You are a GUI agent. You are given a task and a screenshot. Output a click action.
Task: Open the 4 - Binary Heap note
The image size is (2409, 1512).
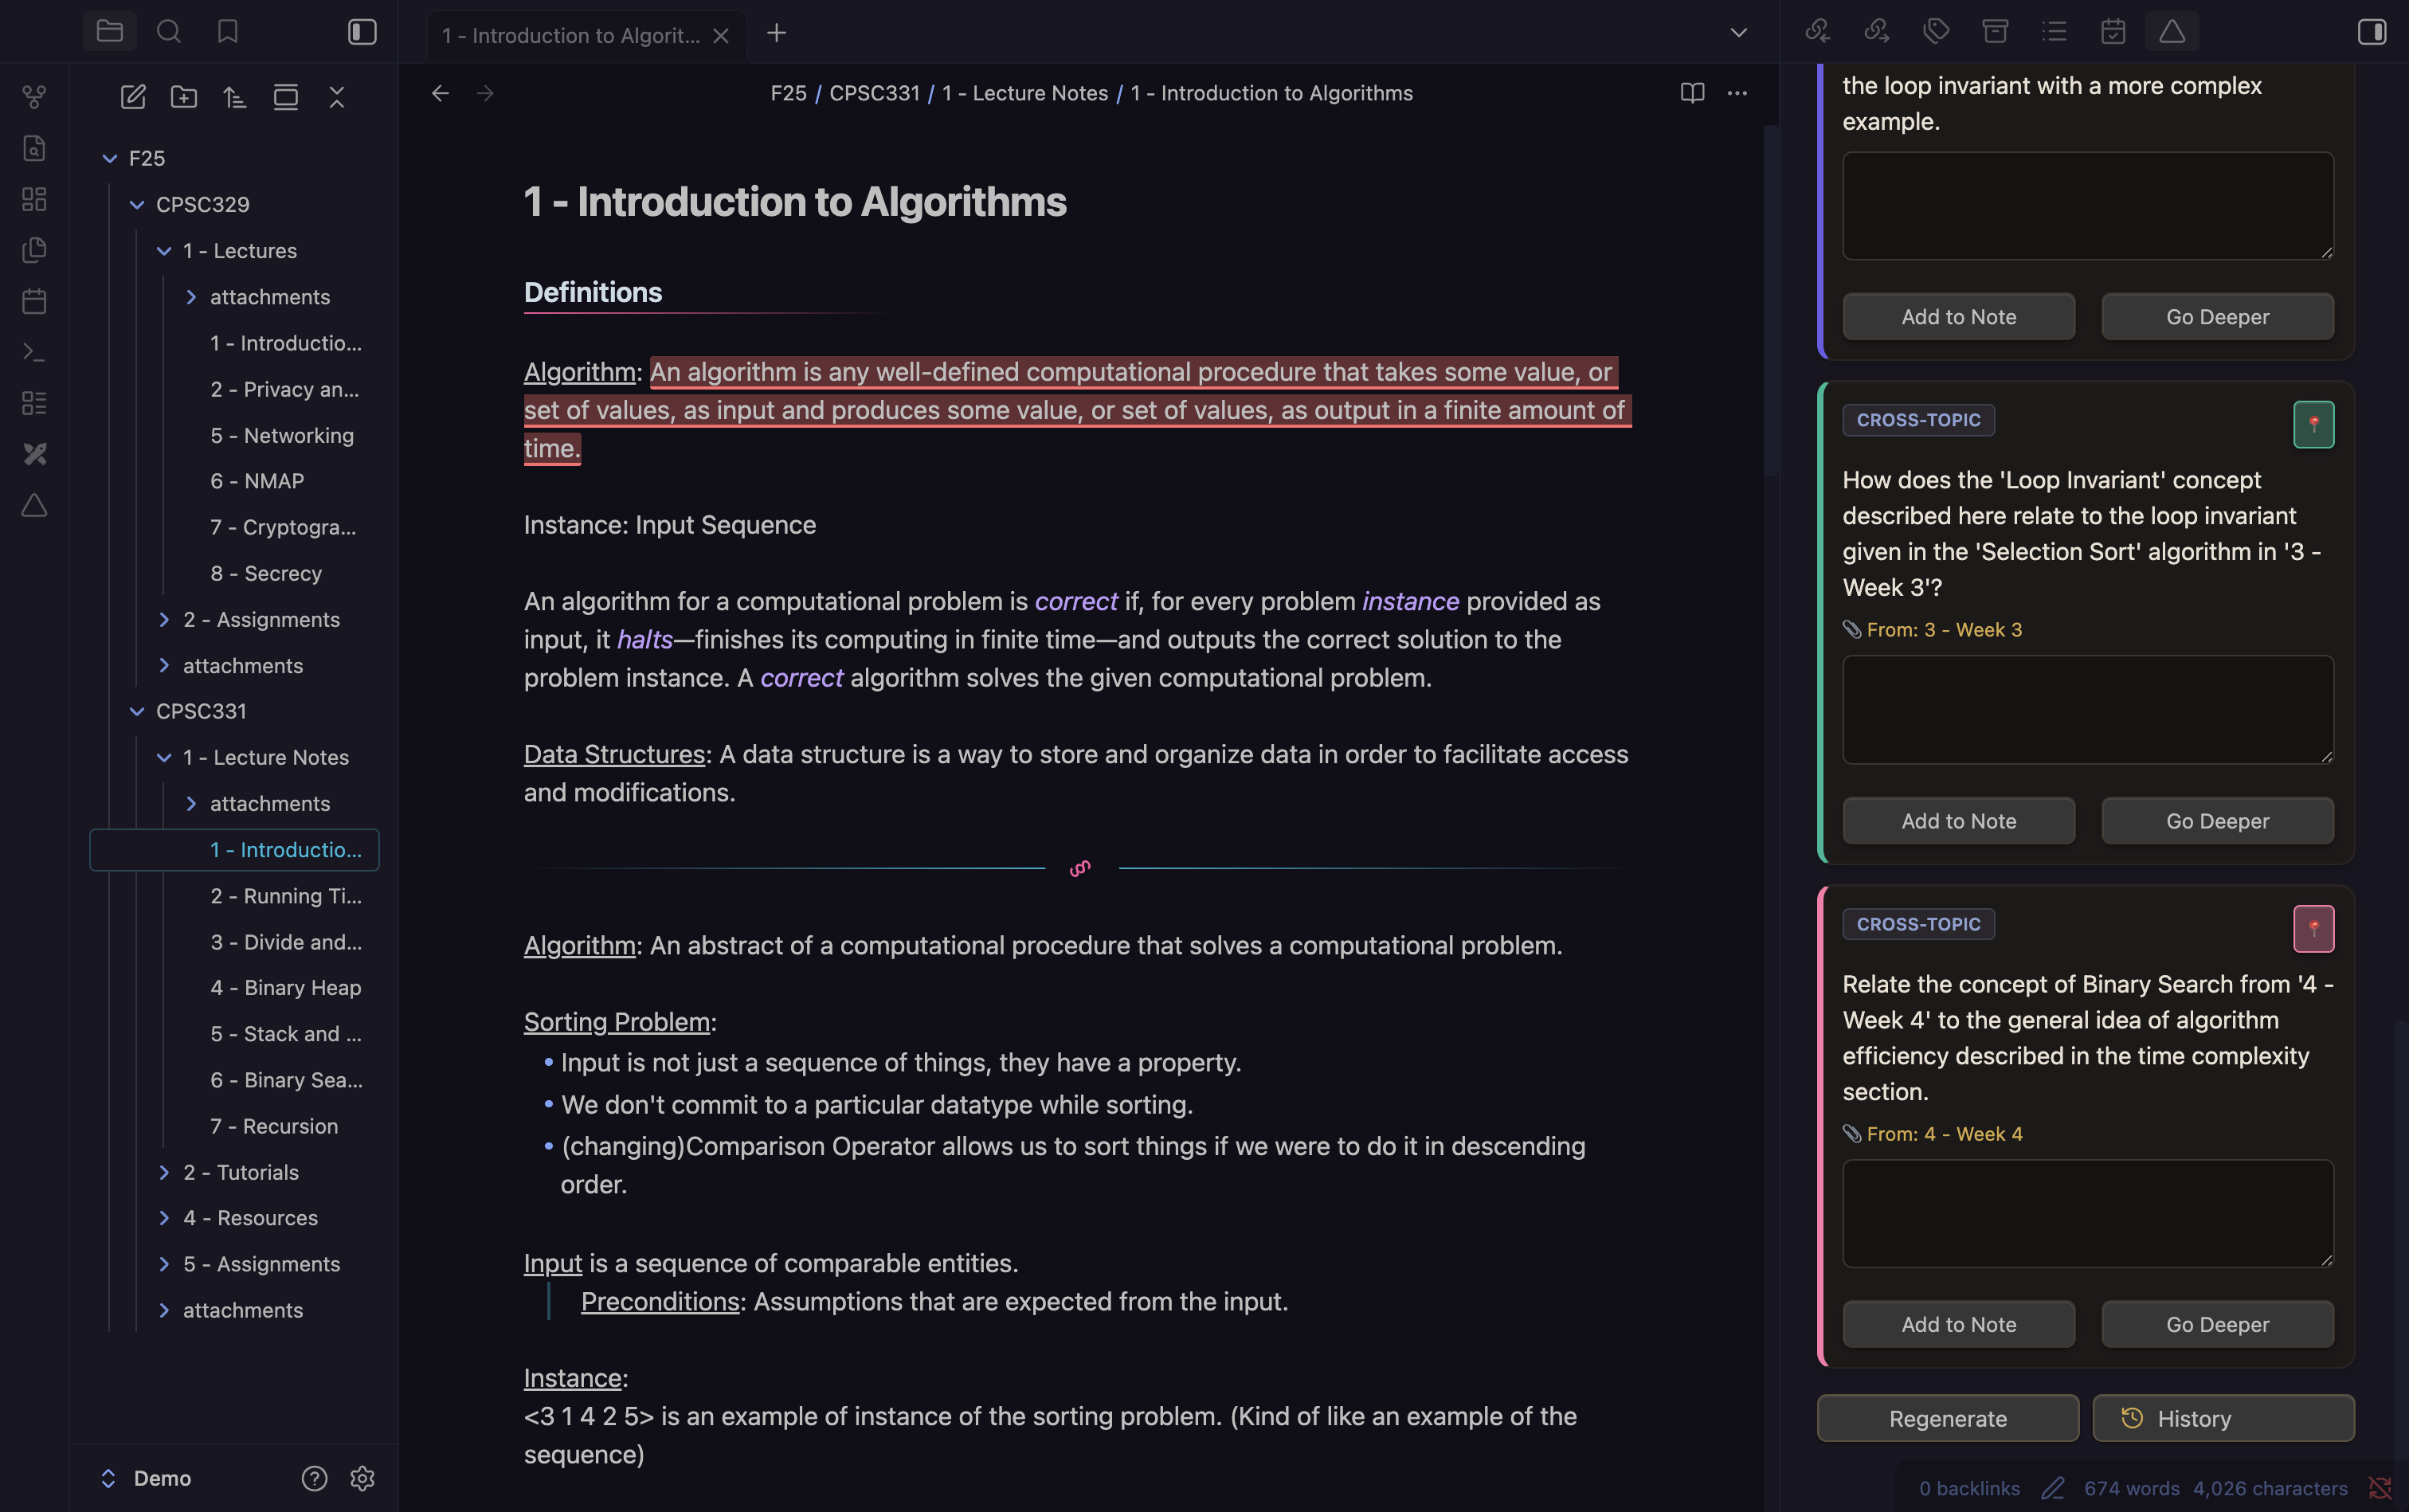286,988
